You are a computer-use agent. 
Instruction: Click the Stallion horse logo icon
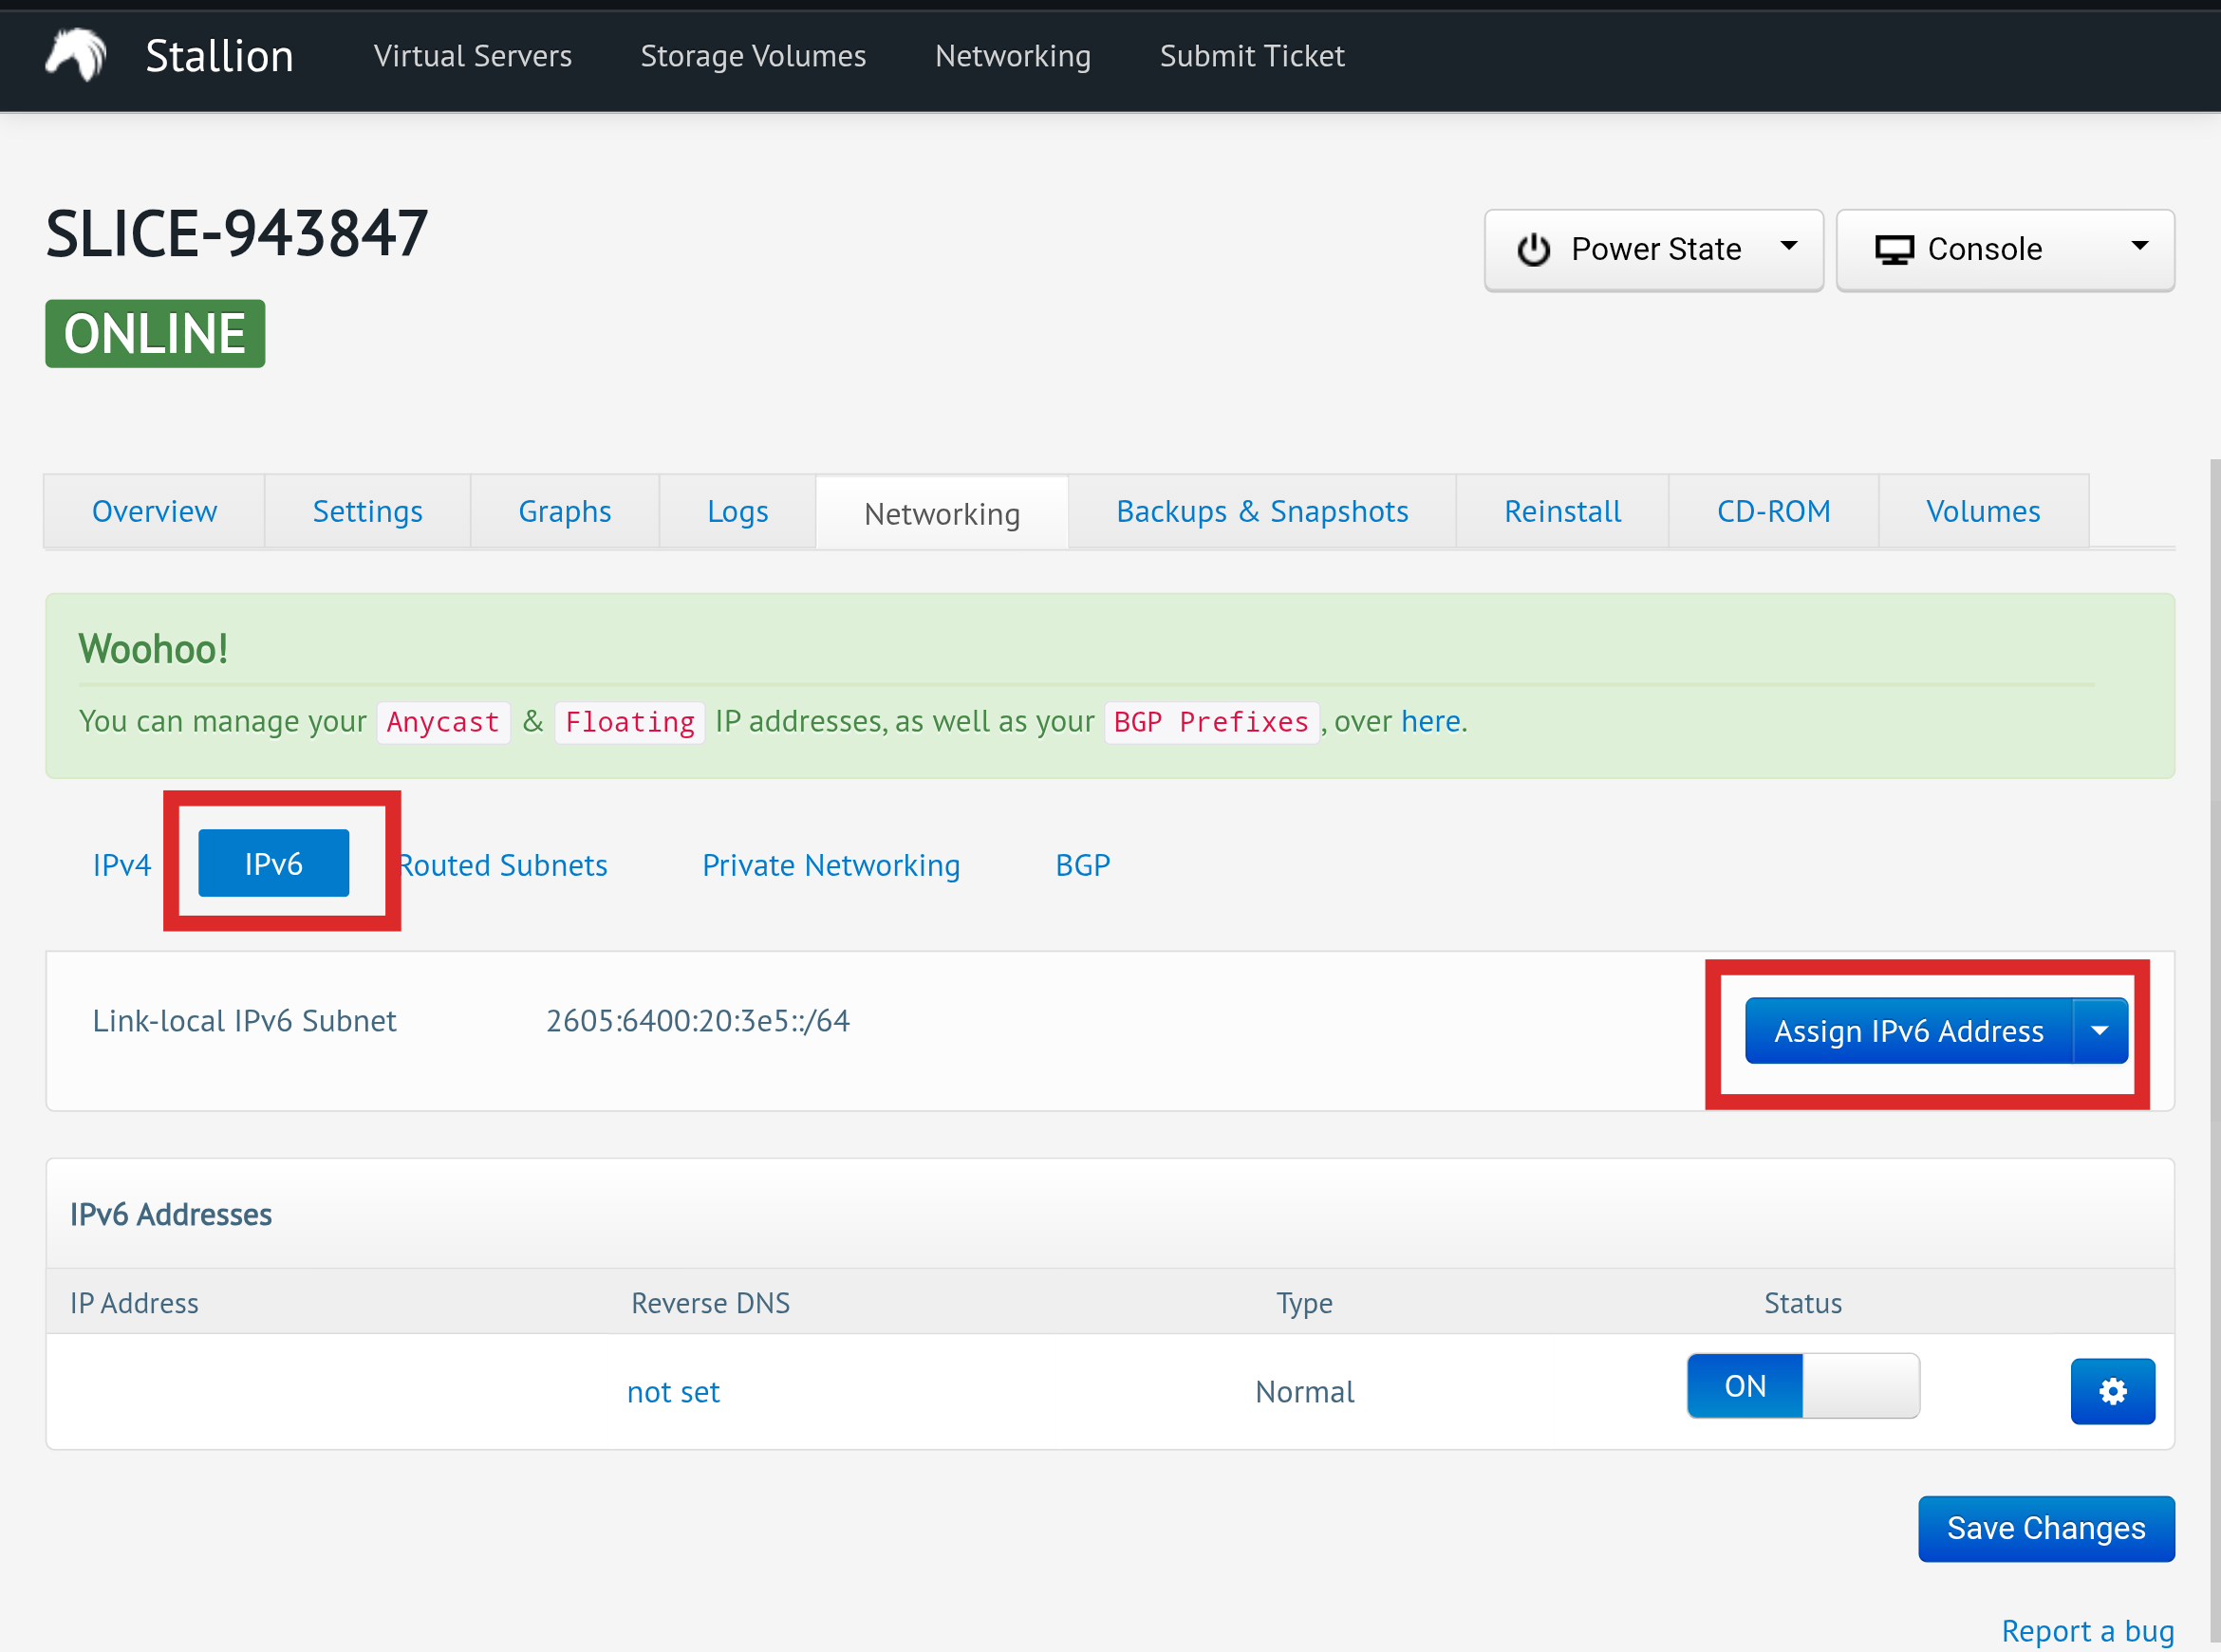(x=76, y=55)
